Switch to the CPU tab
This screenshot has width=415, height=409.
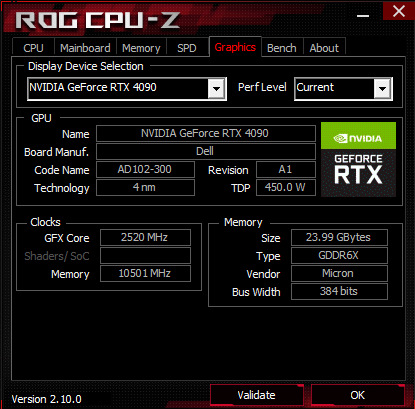(33, 48)
